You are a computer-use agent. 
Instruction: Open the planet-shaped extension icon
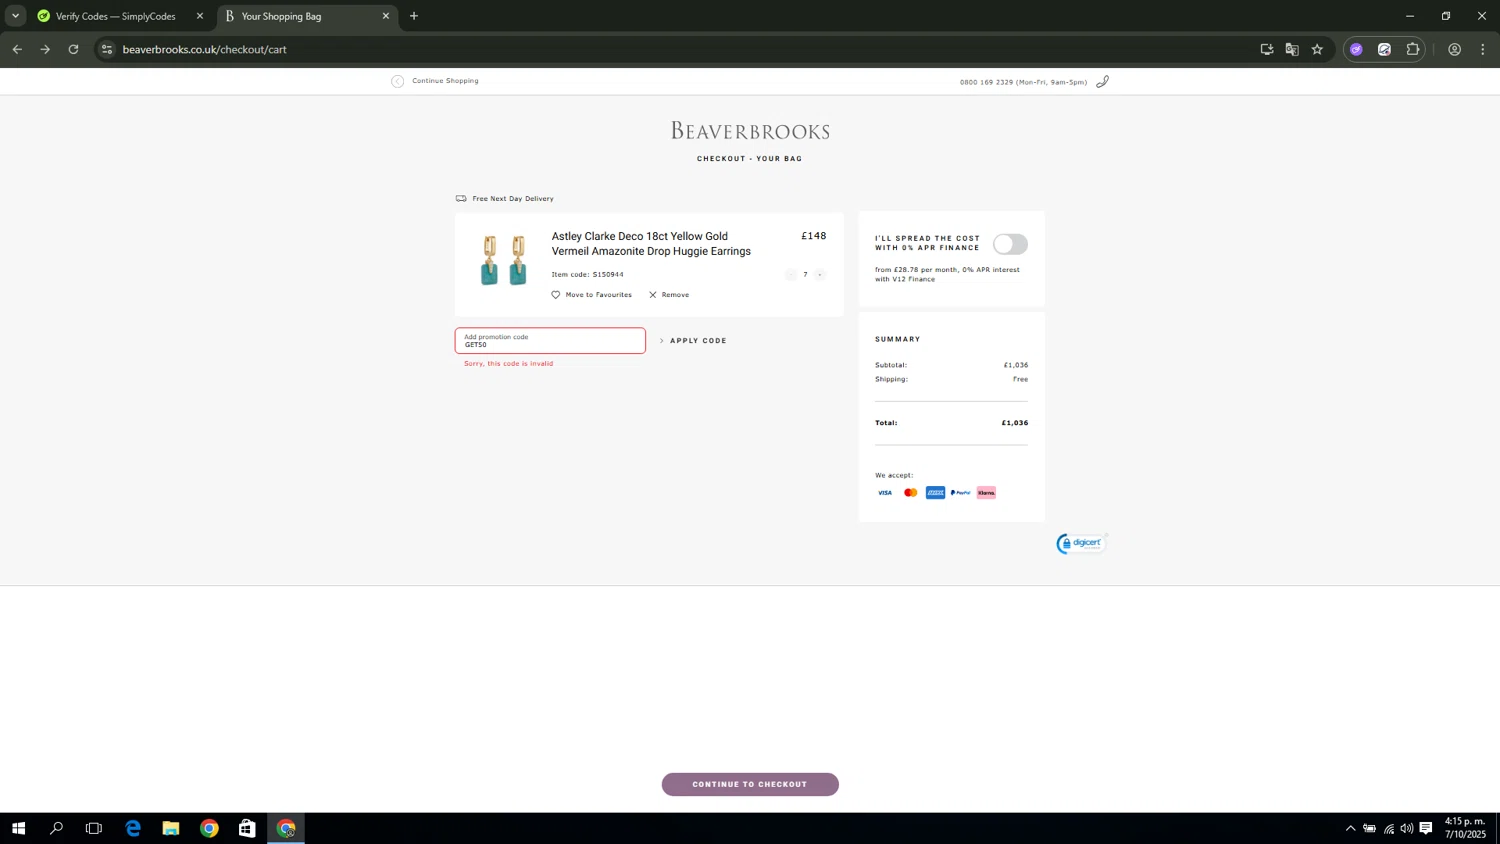(x=1384, y=49)
